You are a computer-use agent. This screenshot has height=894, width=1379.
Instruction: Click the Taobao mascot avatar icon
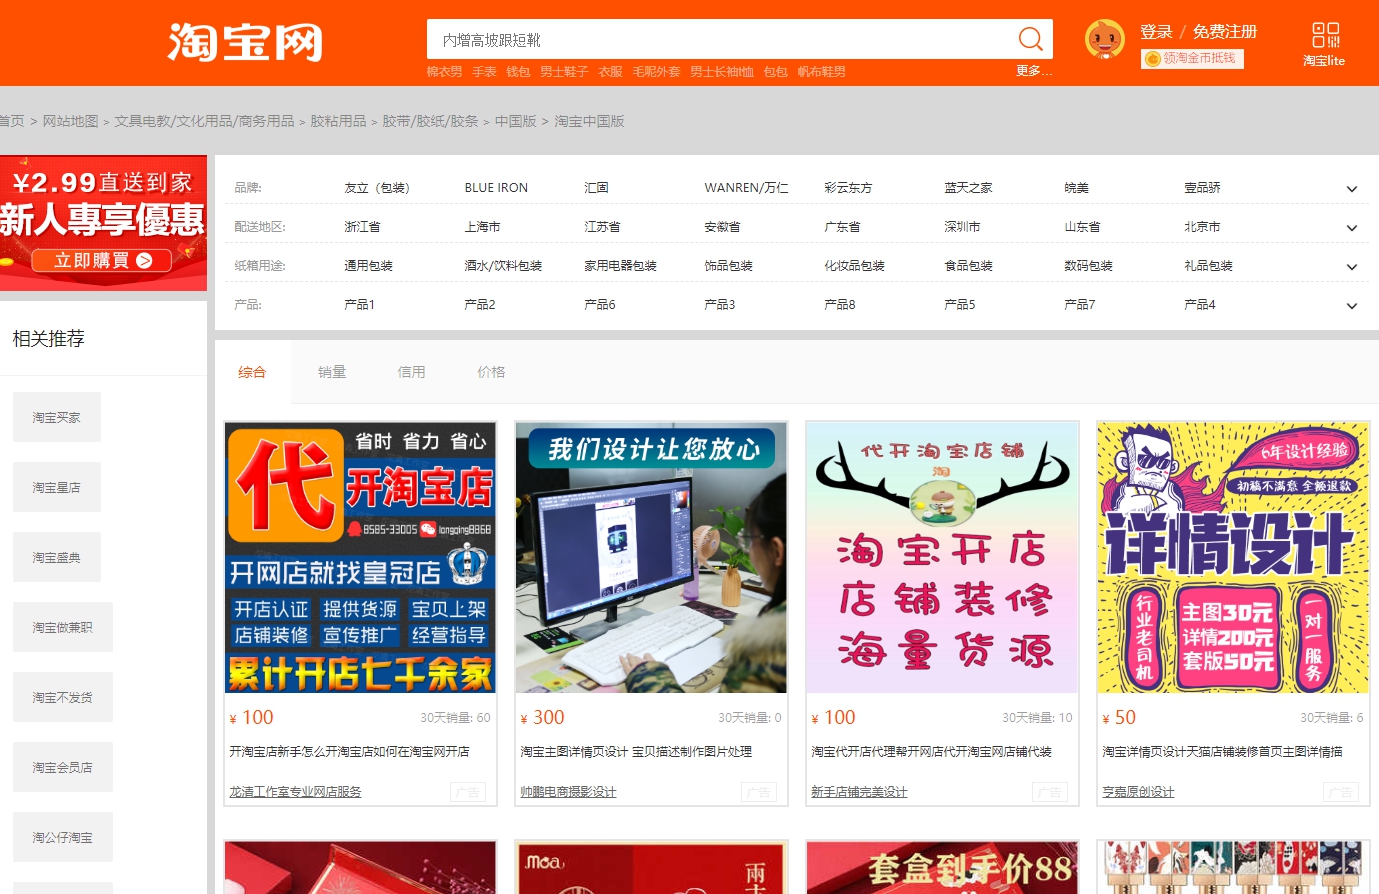coord(1104,40)
